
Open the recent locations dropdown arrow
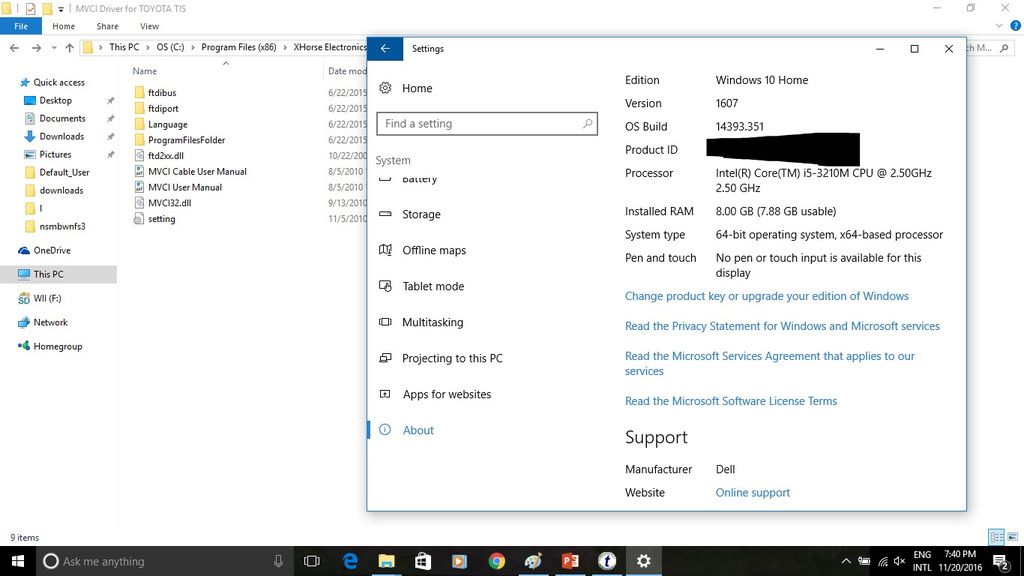click(53, 47)
